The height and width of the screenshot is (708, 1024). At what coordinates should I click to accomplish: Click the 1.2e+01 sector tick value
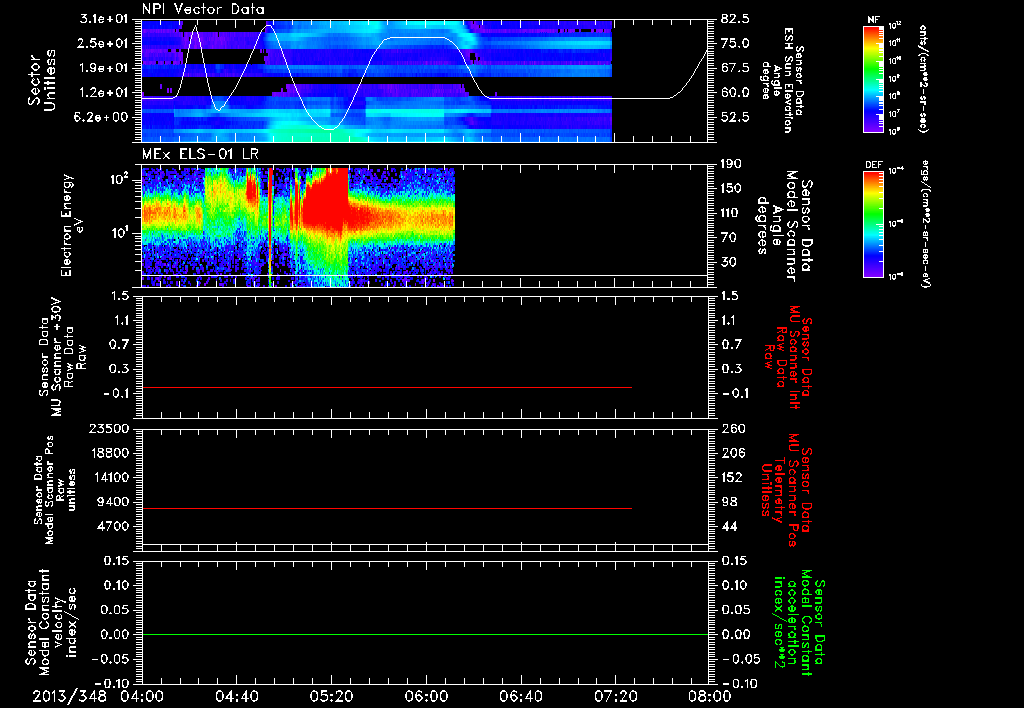pyautogui.click(x=104, y=93)
